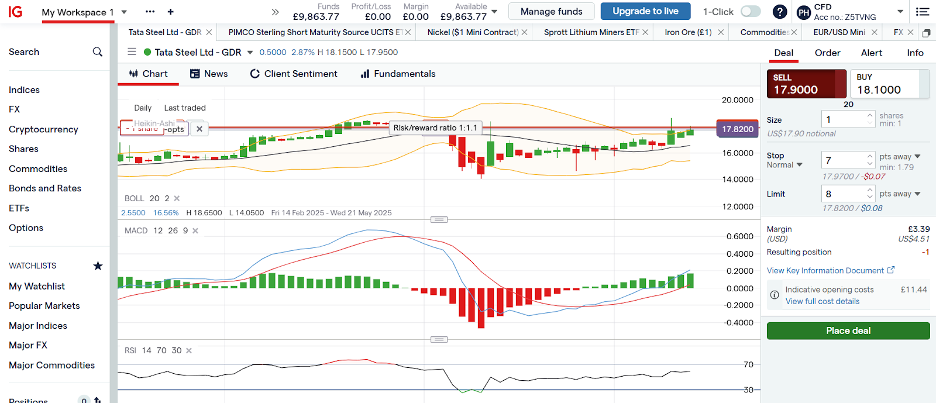The height and width of the screenshot is (404, 936).
Task: Switch to the Client Sentiment tab
Action: click(x=293, y=74)
